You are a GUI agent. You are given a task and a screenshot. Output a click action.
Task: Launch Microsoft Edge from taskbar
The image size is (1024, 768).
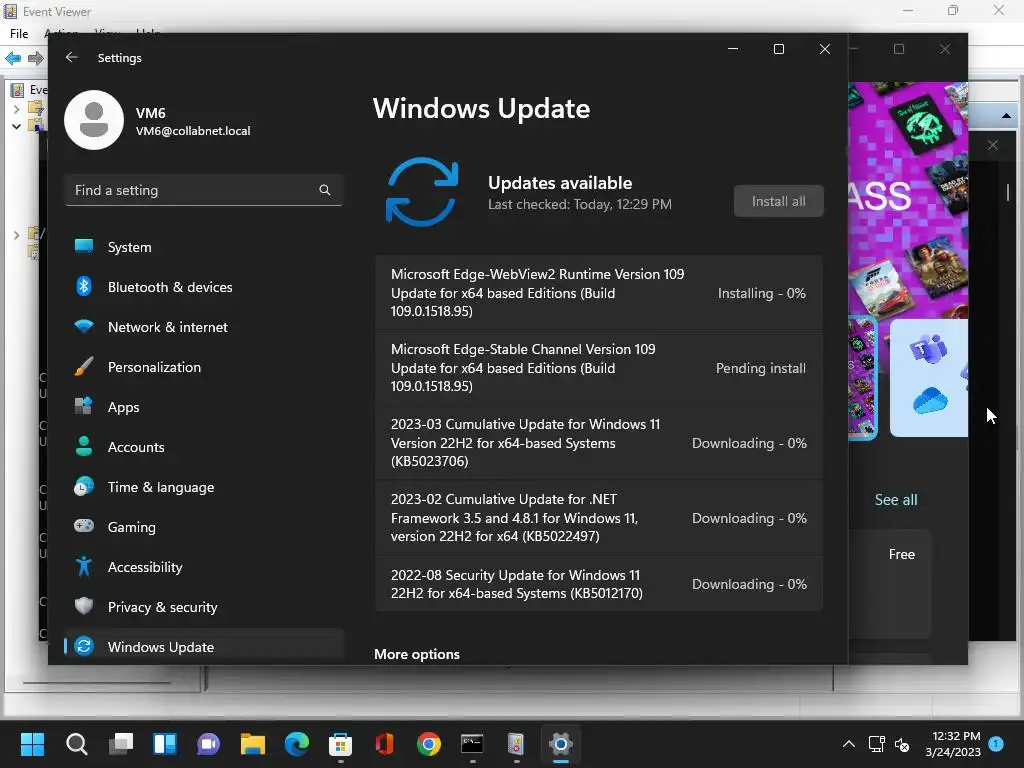(x=297, y=744)
